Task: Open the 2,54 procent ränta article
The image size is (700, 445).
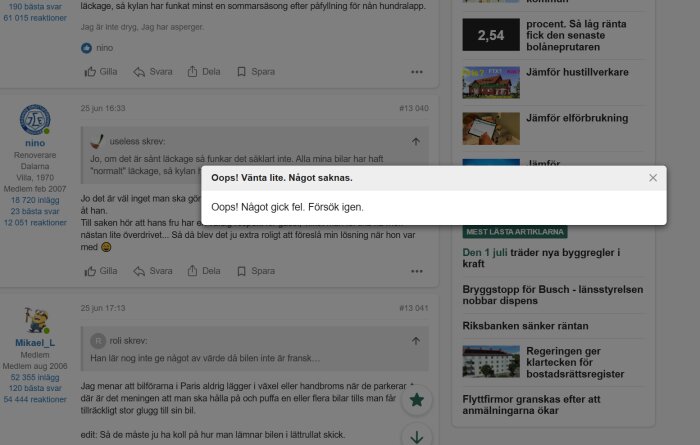Action: tap(576, 35)
